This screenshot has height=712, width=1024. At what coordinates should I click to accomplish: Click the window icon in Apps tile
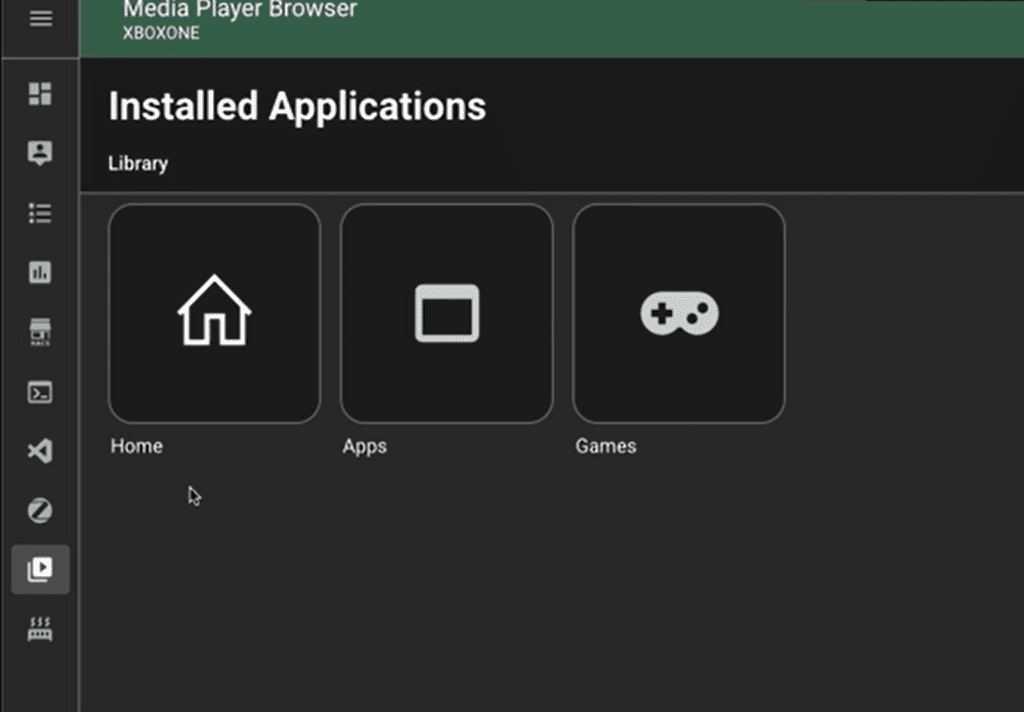coord(447,313)
